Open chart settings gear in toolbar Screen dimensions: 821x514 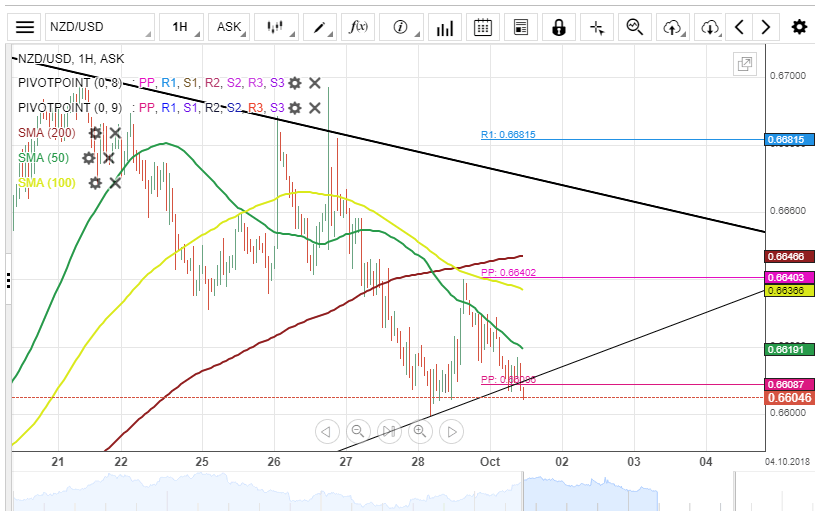coord(799,27)
